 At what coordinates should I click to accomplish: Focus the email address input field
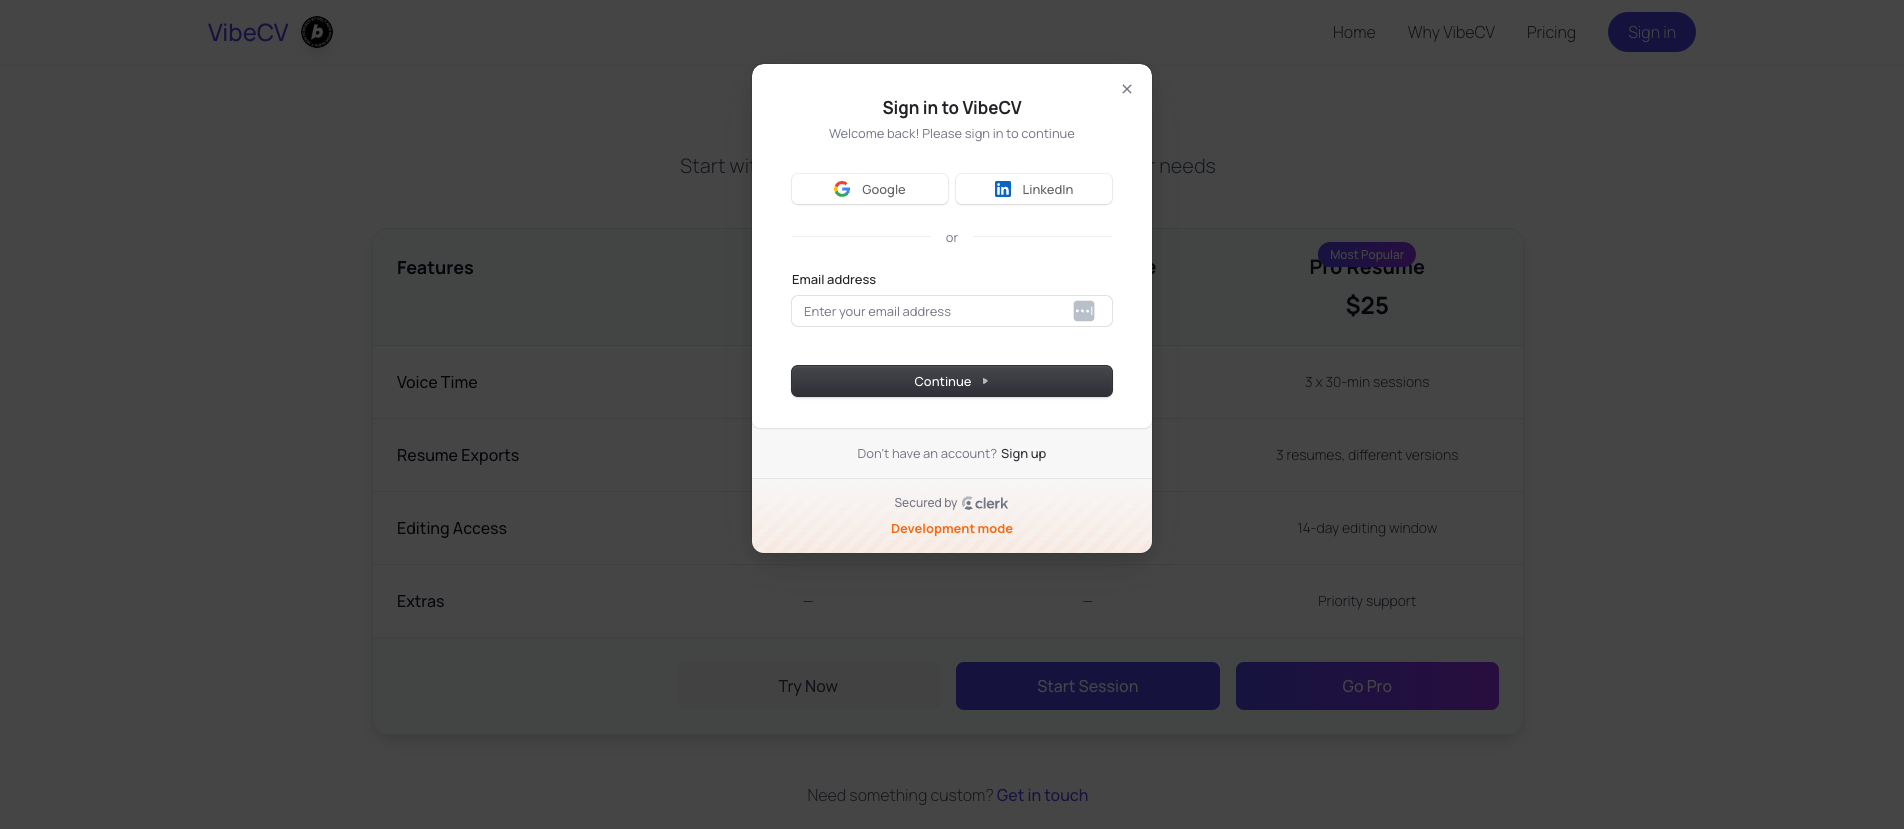pos(930,311)
